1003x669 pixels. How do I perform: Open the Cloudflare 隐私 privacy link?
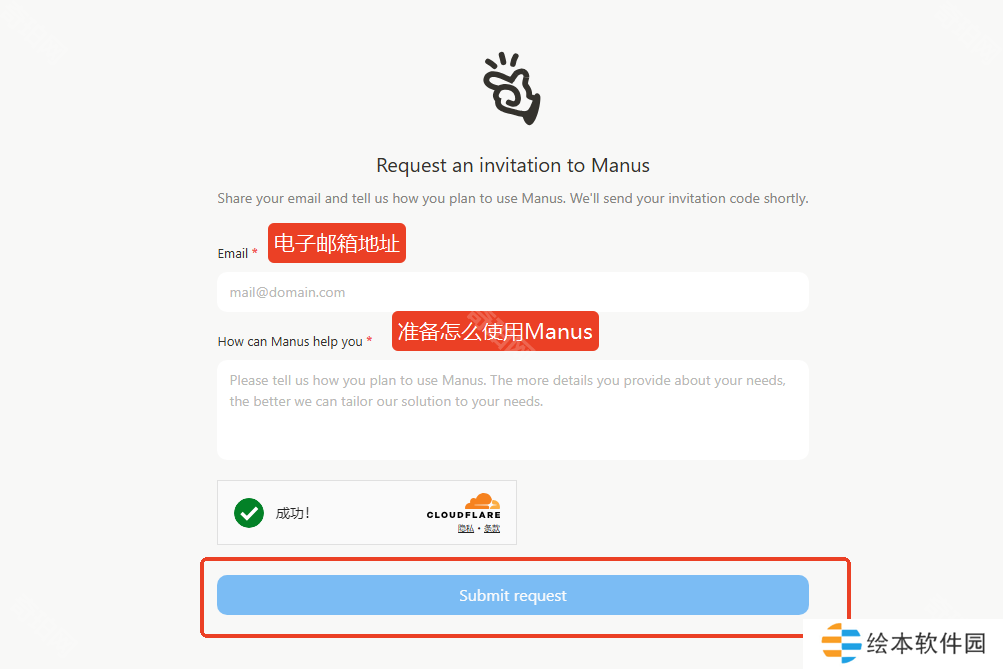point(466,528)
